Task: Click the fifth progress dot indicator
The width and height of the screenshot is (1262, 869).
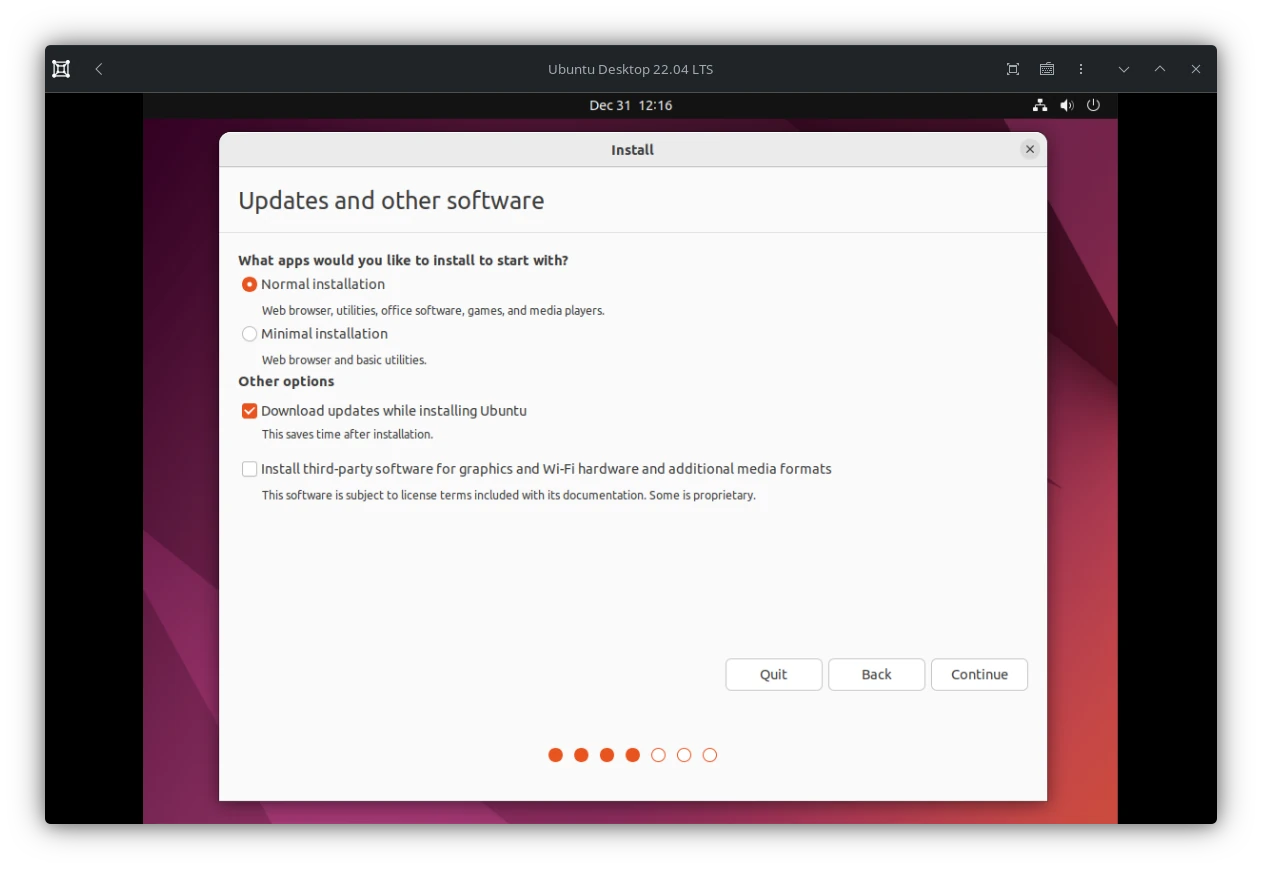Action: (658, 755)
